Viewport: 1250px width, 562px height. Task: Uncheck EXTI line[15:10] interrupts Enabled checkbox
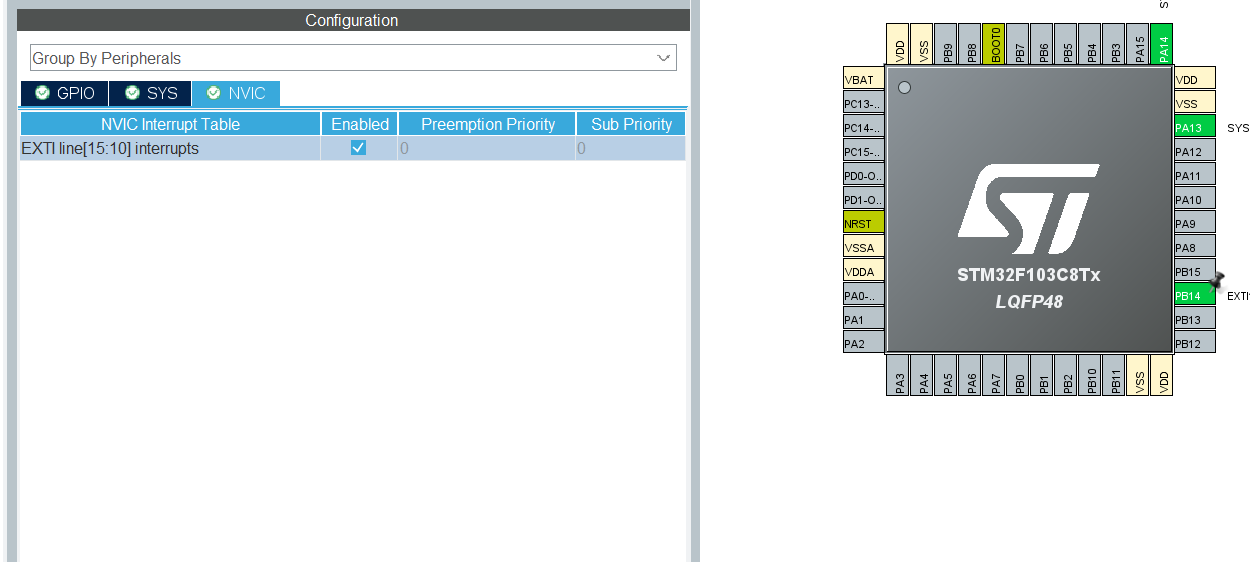coord(358,147)
